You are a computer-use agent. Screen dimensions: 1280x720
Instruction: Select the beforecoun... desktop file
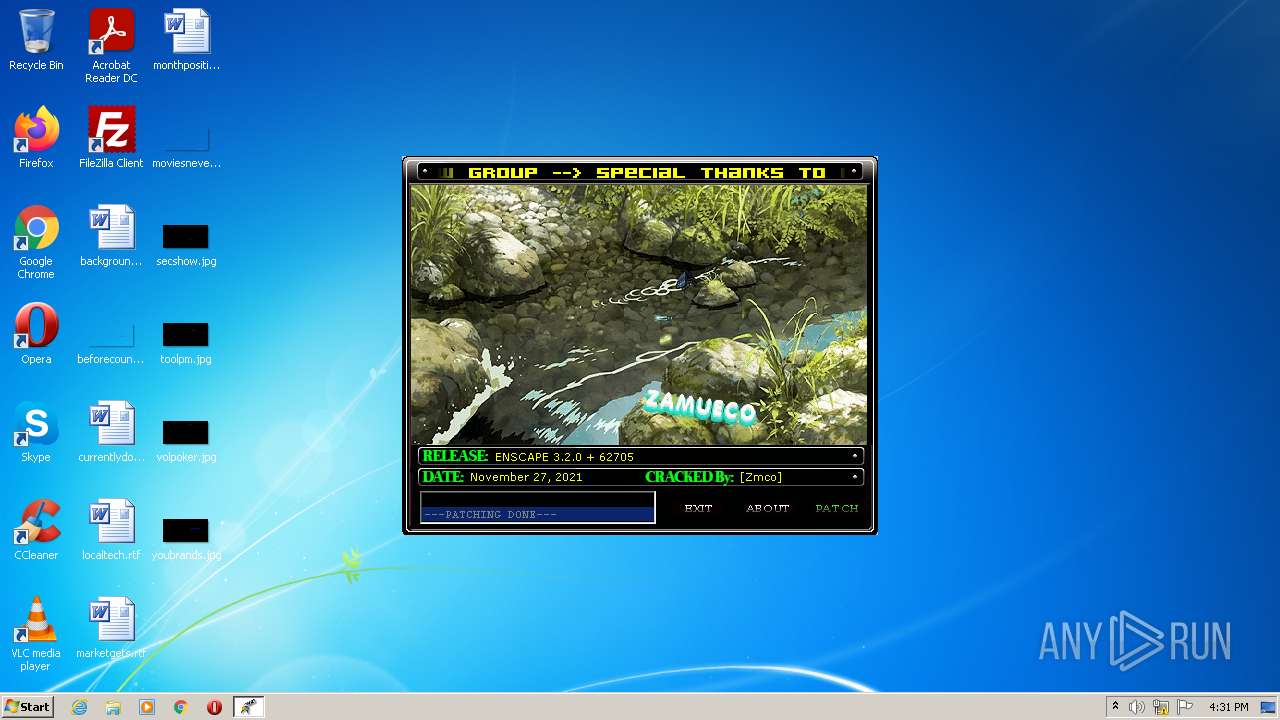point(111,343)
